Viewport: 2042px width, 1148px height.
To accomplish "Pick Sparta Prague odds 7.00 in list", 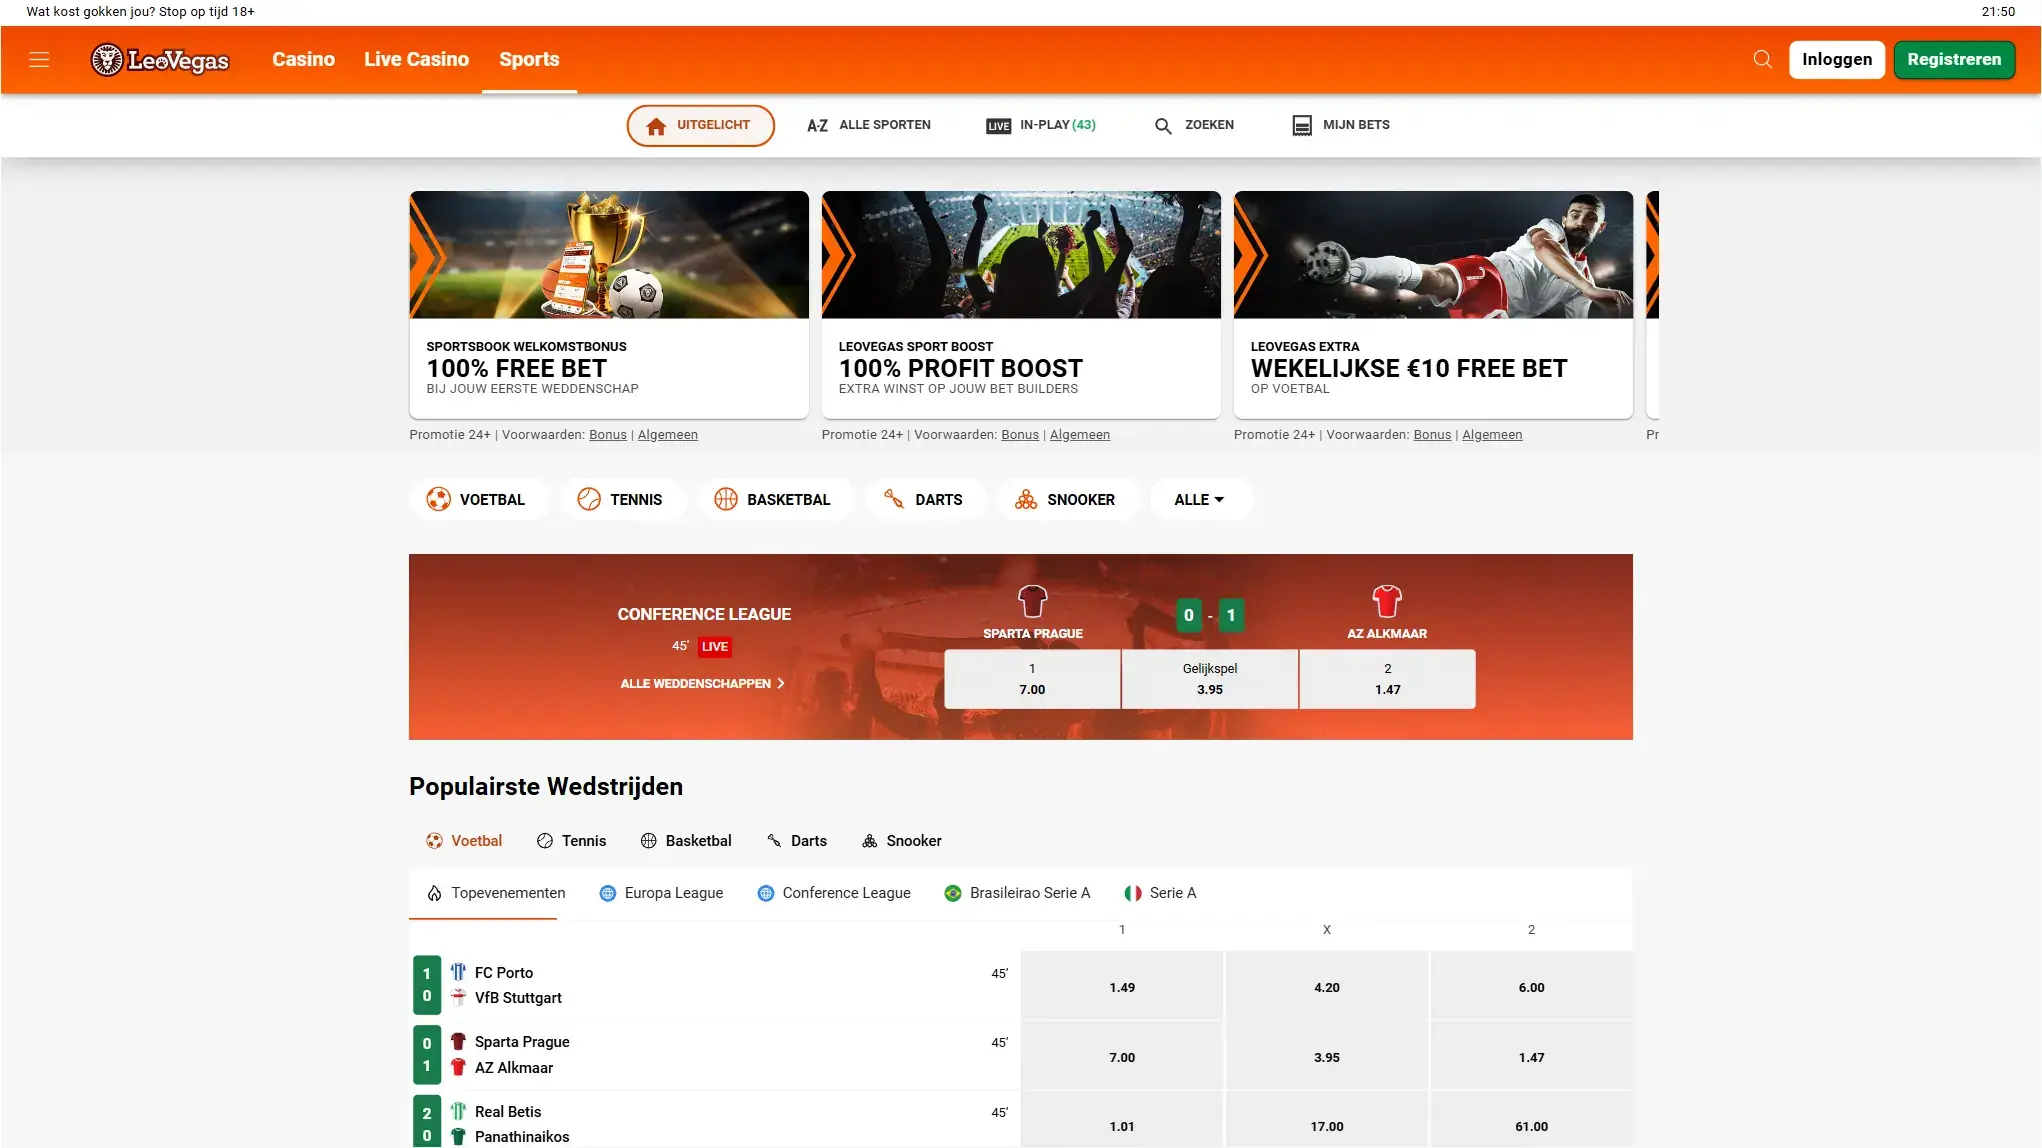I will click(1122, 1057).
